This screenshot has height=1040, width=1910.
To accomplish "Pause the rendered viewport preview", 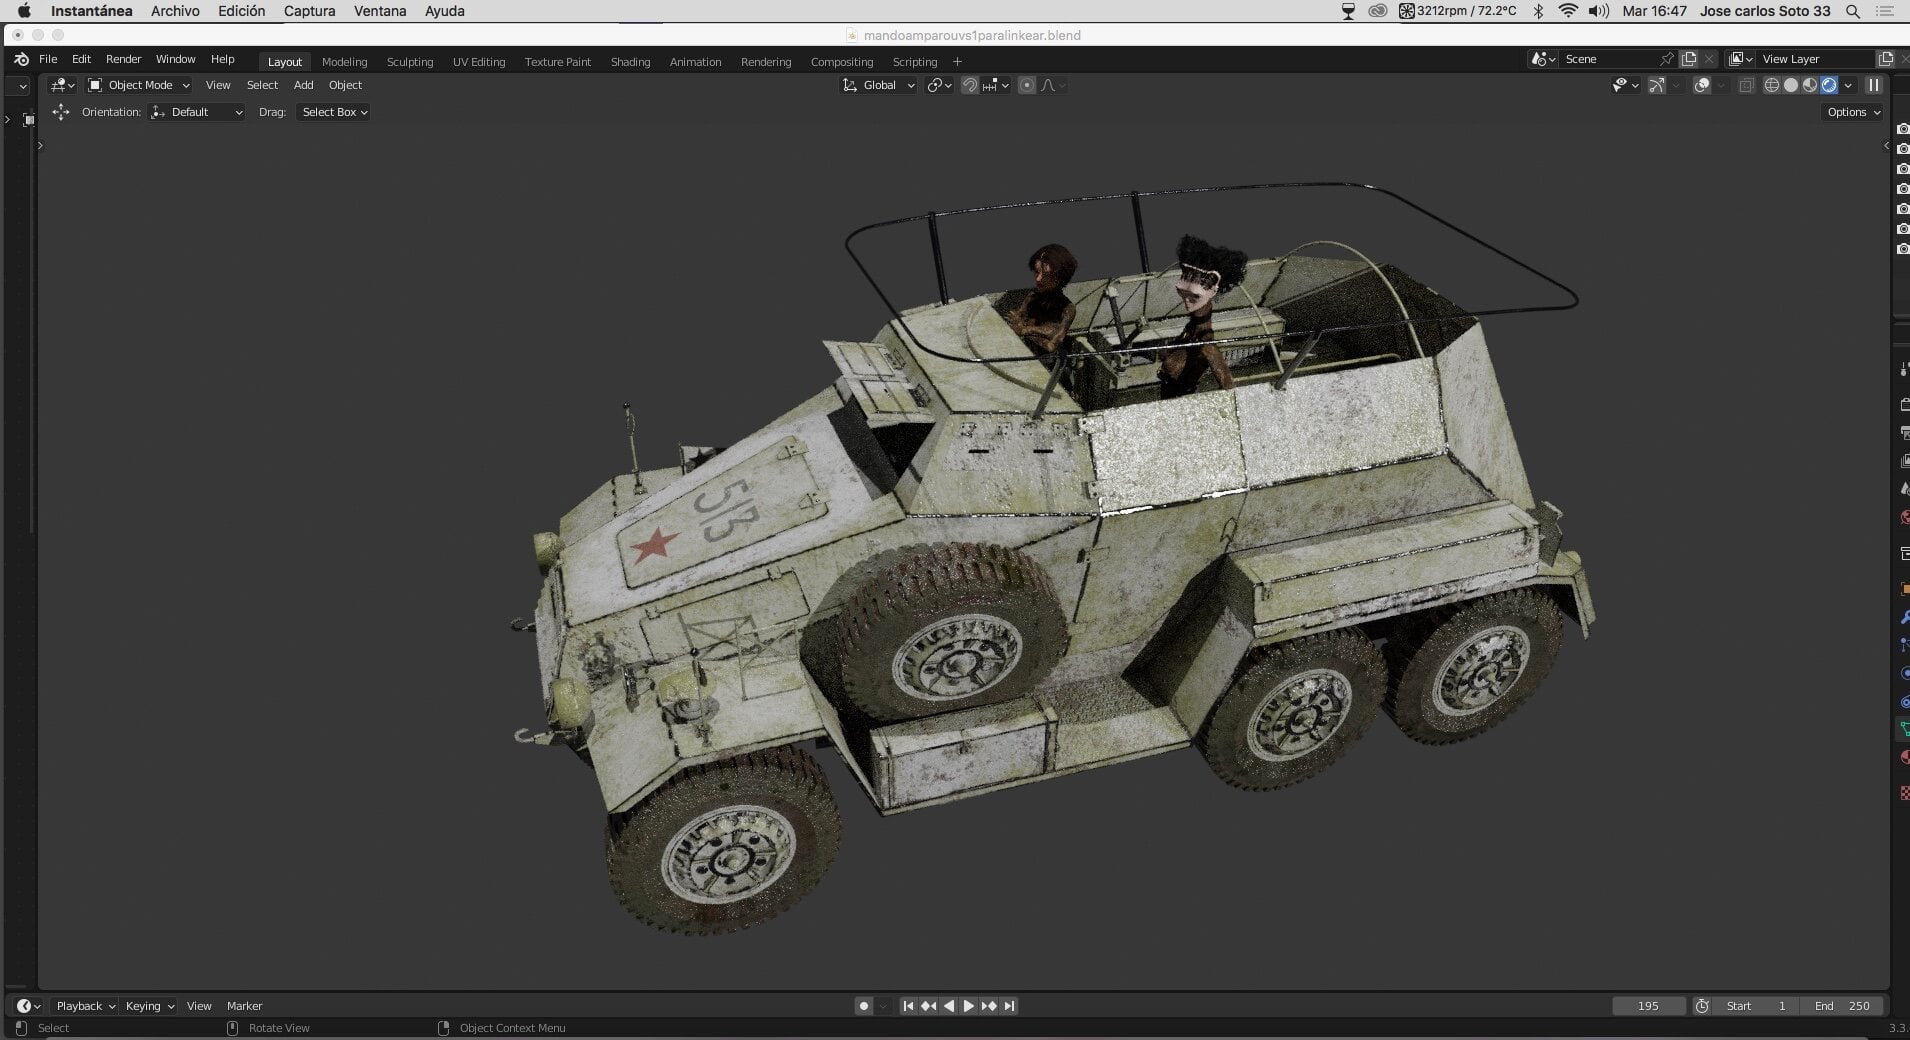I will click(1874, 85).
